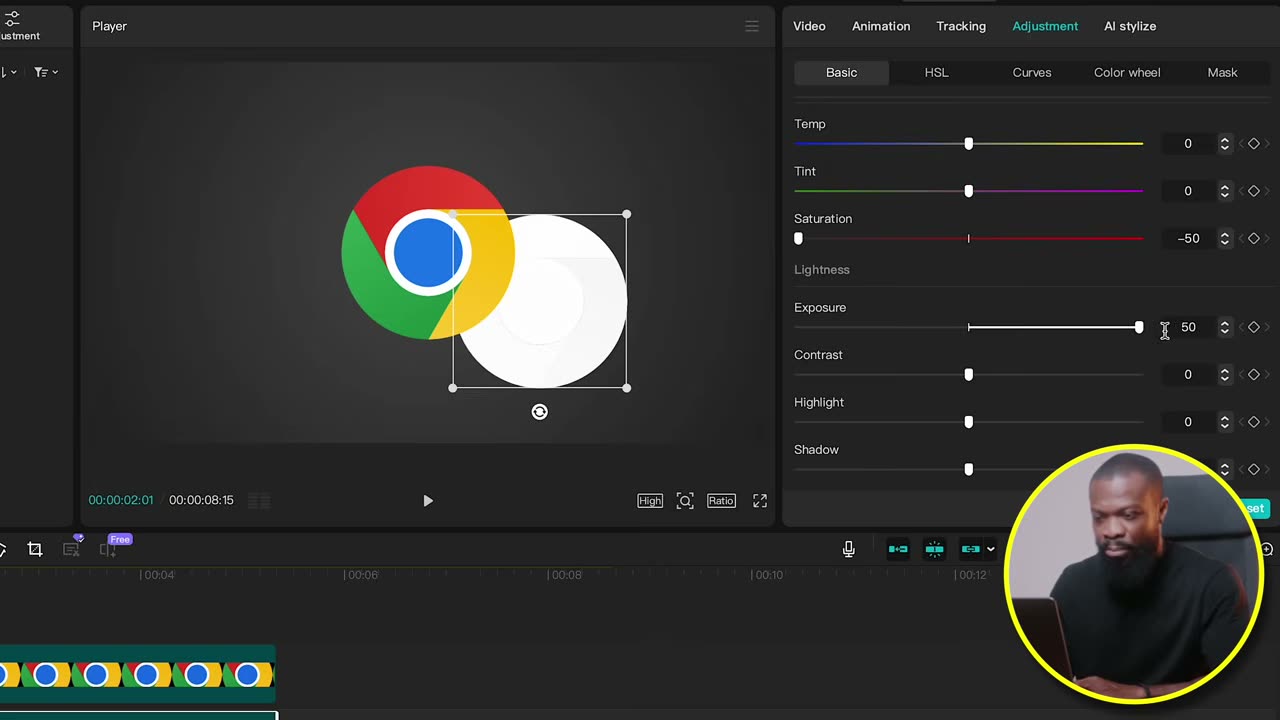The image size is (1280, 720).
Task: Select the Crop tool in the timeline toolbar
Action: 35,549
